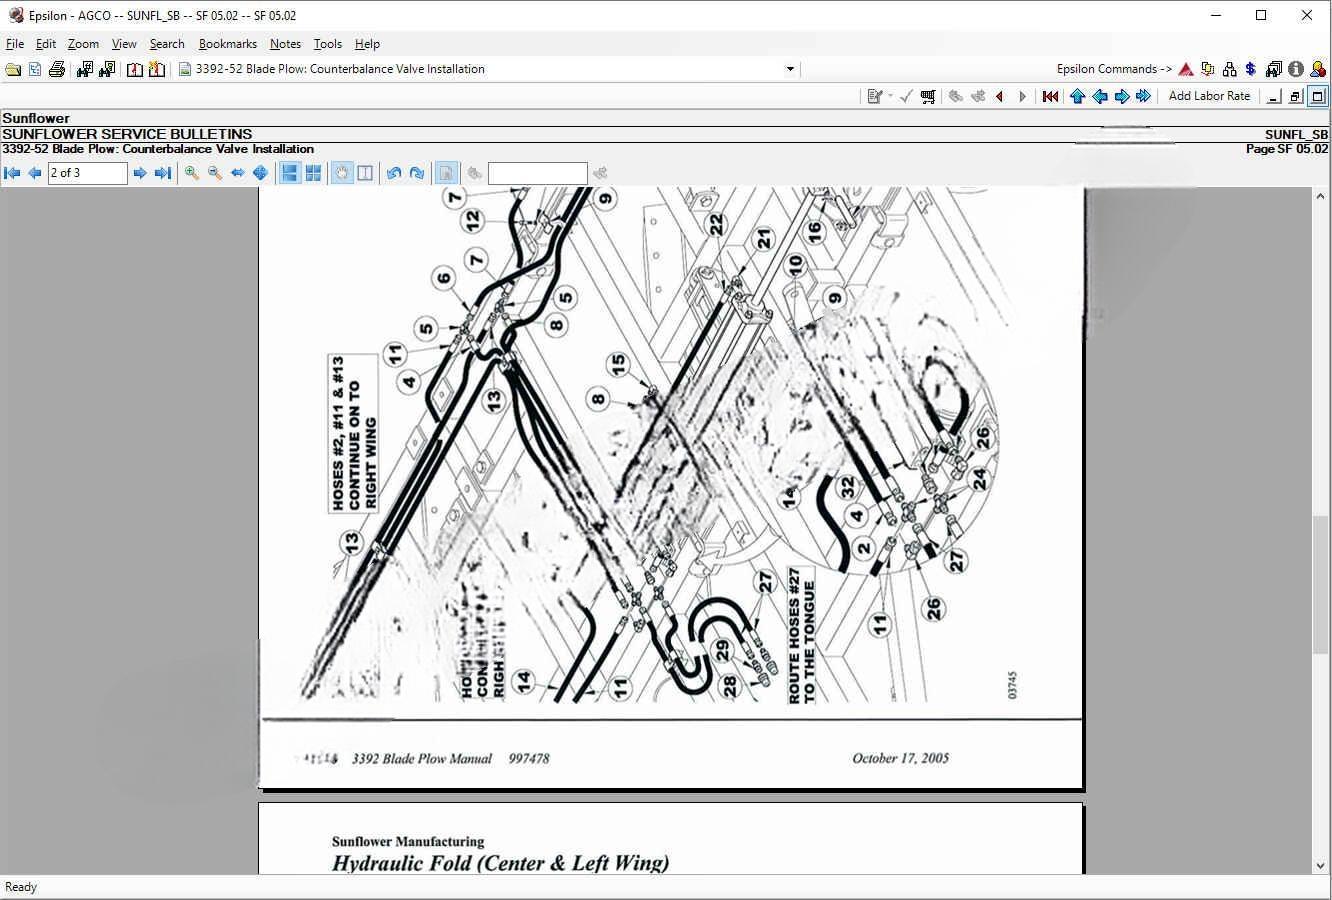Viewport: 1332px width, 900px height.
Task: Go to the last page of the document
Action: (163, 173)
